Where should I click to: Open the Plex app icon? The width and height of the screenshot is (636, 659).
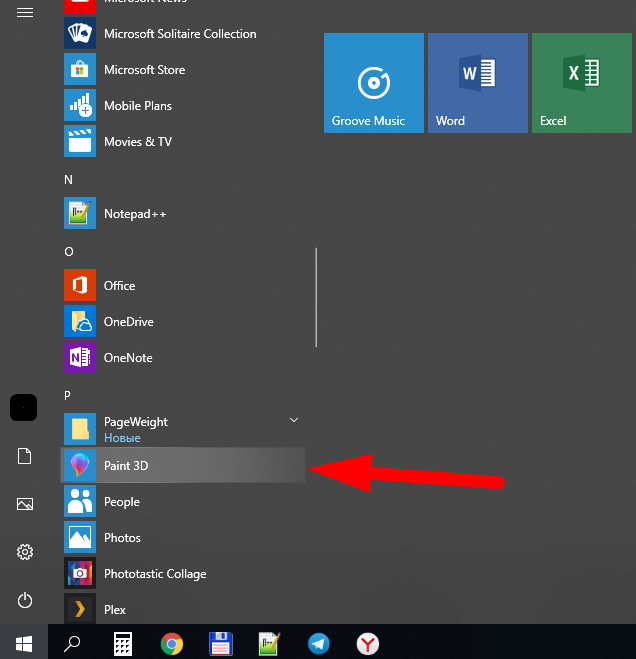click(80, 609)
